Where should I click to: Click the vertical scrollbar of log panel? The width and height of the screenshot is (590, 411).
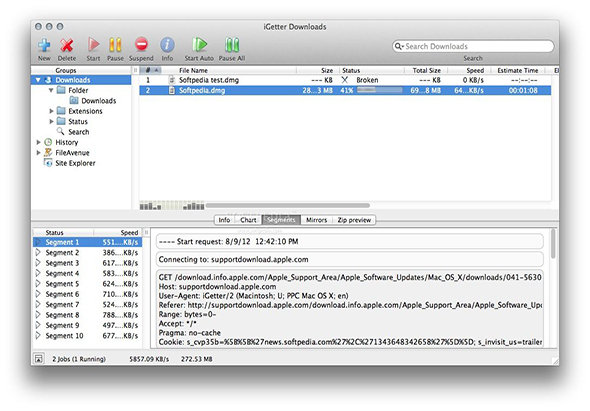point(553,244)
